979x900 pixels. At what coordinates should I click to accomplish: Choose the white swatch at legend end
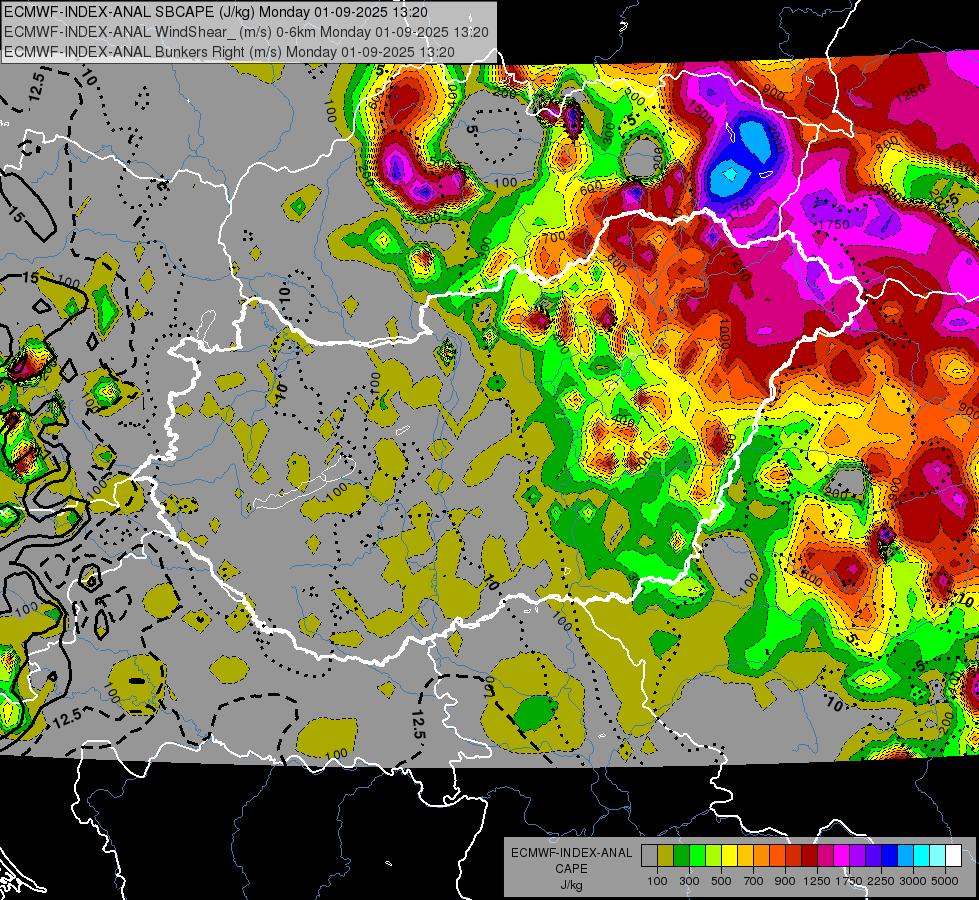pyautogui.click(x=953, y=856)
